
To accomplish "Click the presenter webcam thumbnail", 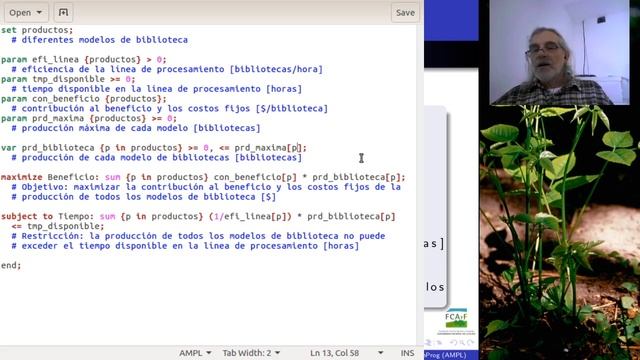I will (x=559, y=52).
